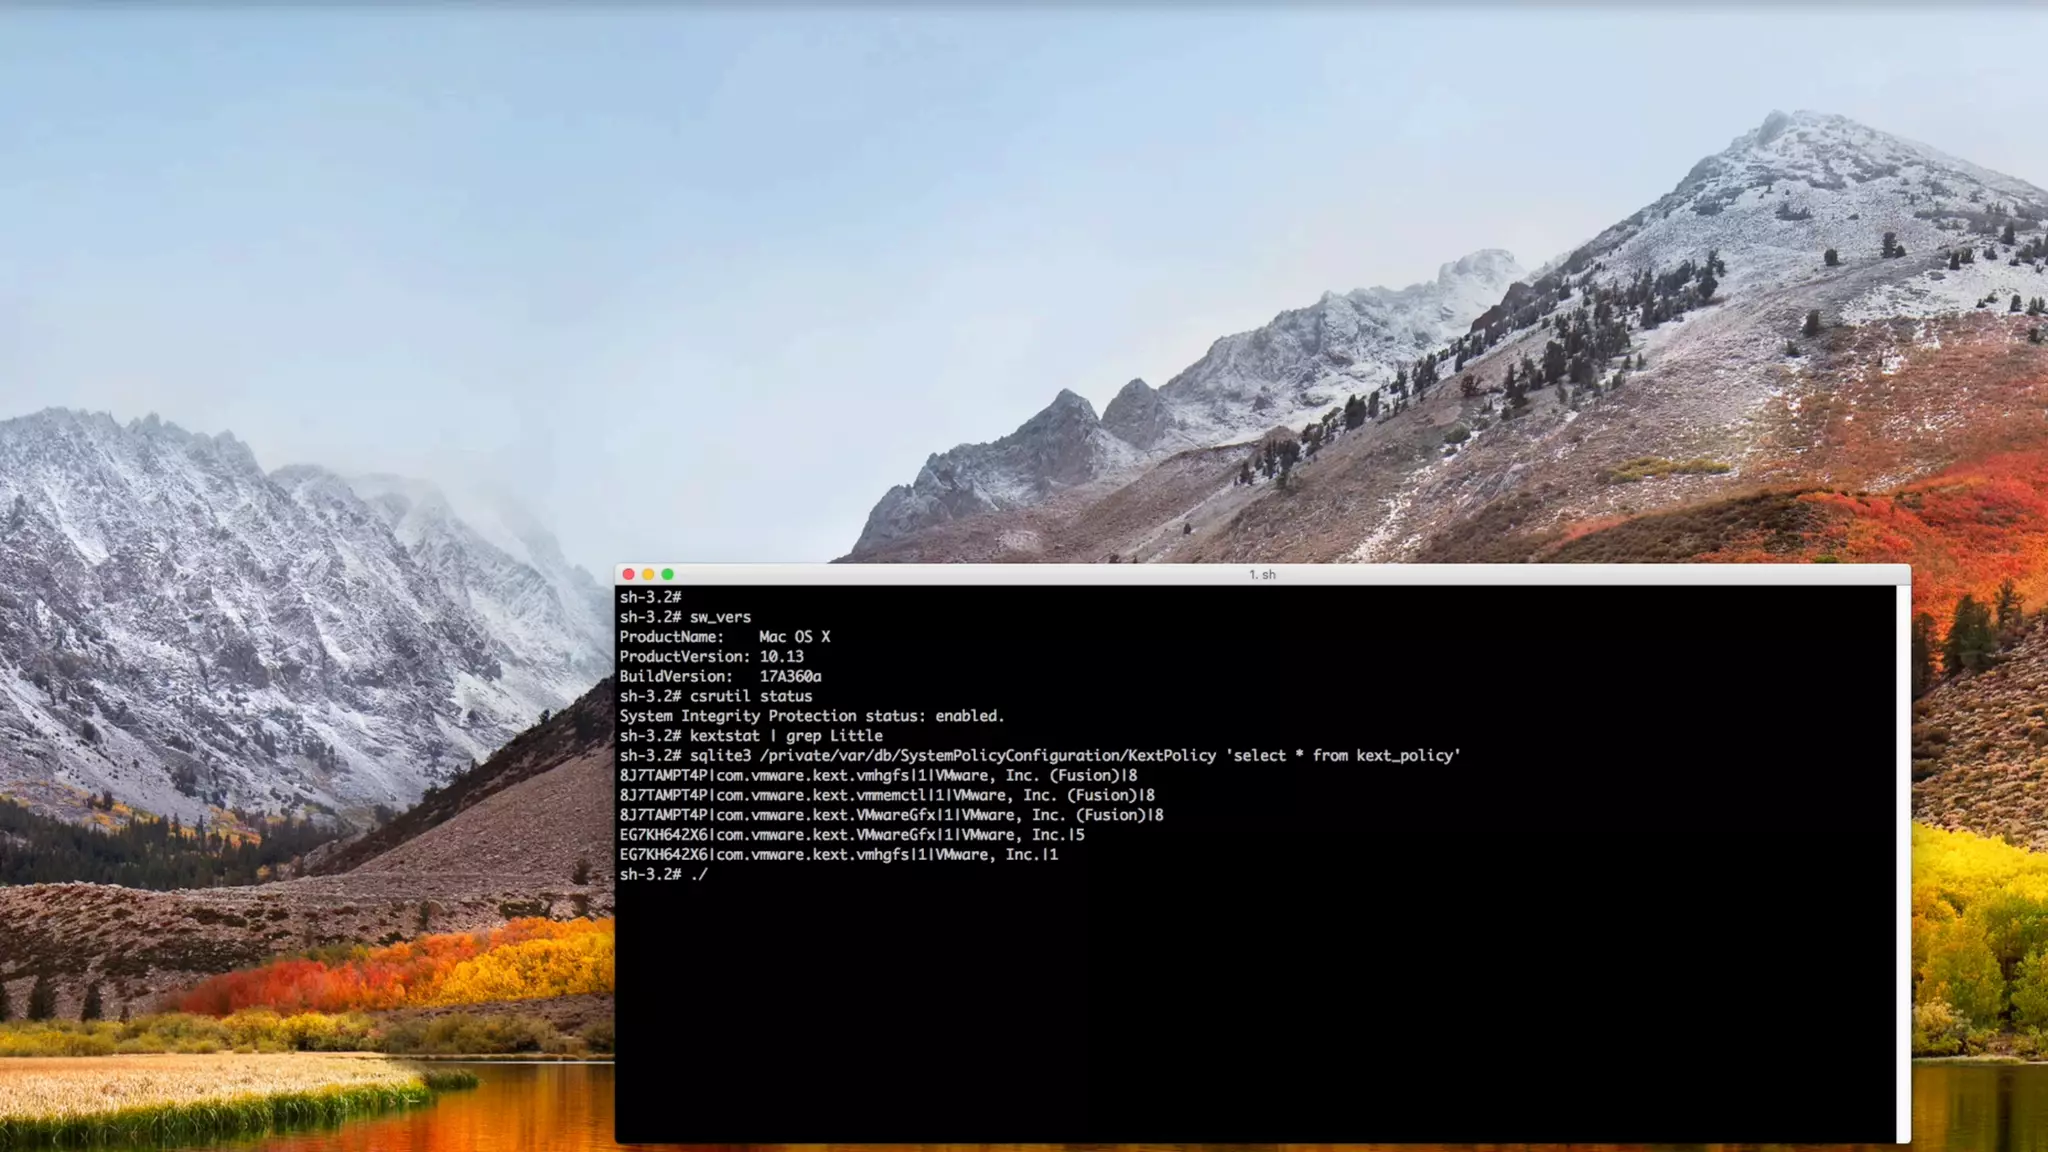The width and height of the screenshot is (2048, 1152).
Task: Click the EG7KH642X6 VMwareGfx result row
Action: tap(852, 835)
